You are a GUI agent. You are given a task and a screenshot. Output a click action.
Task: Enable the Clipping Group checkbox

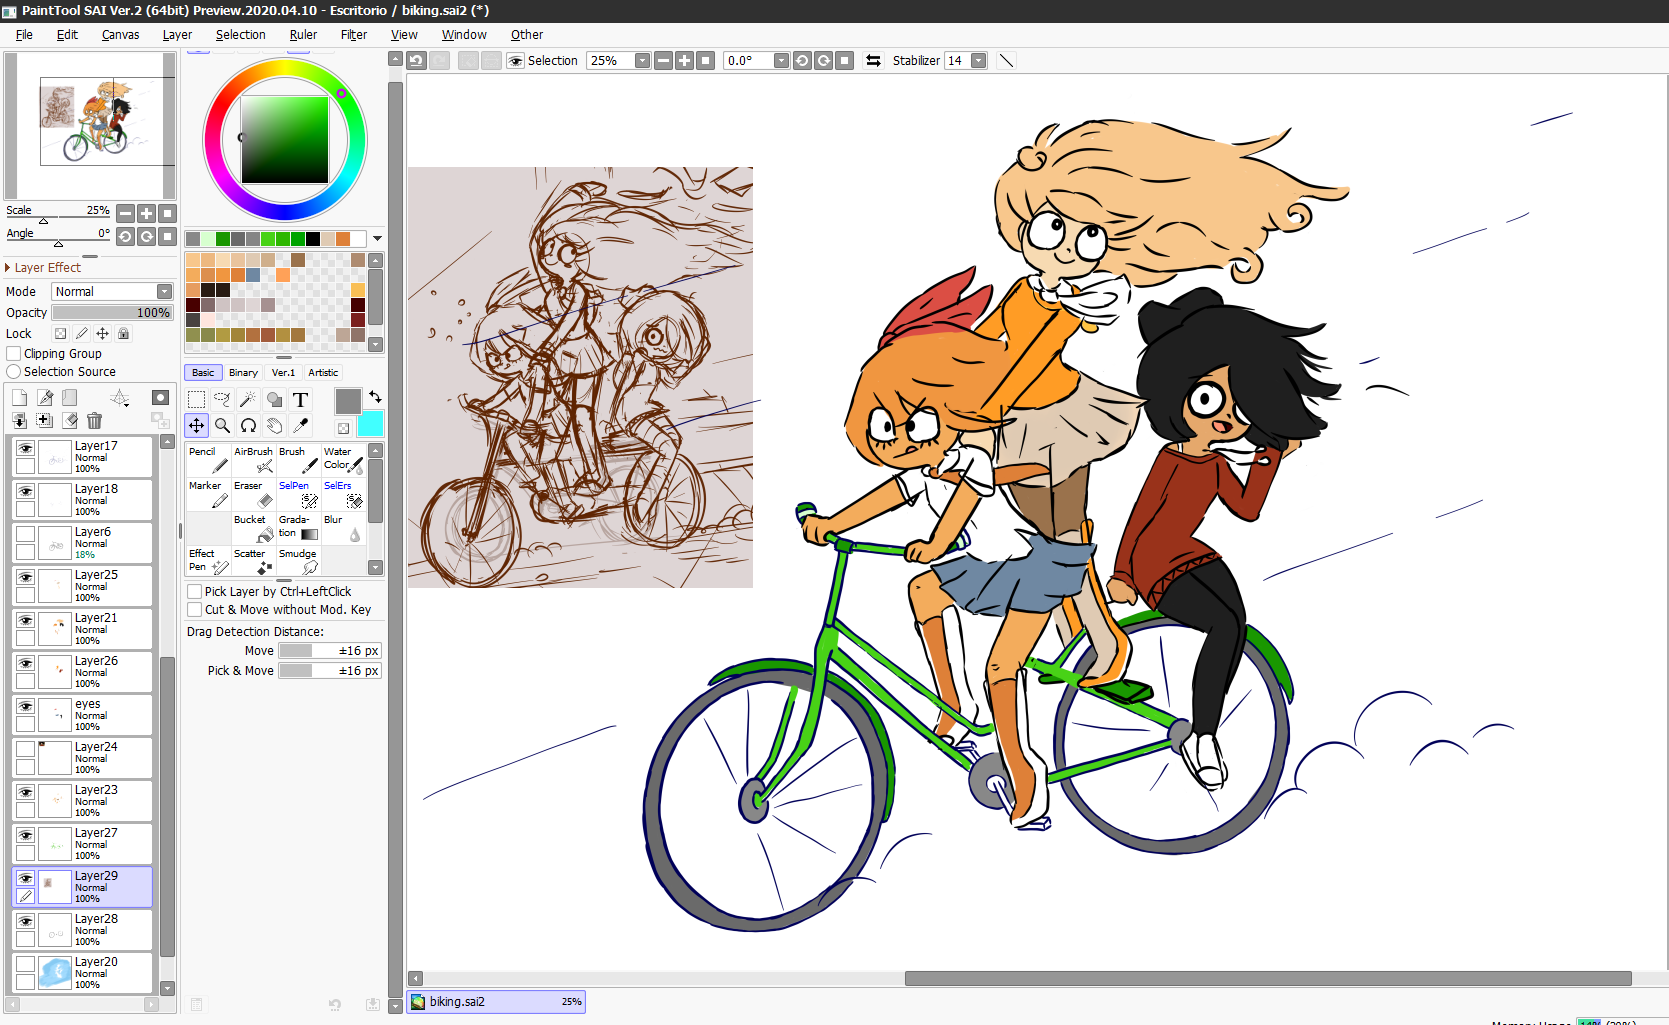point(14,354)
